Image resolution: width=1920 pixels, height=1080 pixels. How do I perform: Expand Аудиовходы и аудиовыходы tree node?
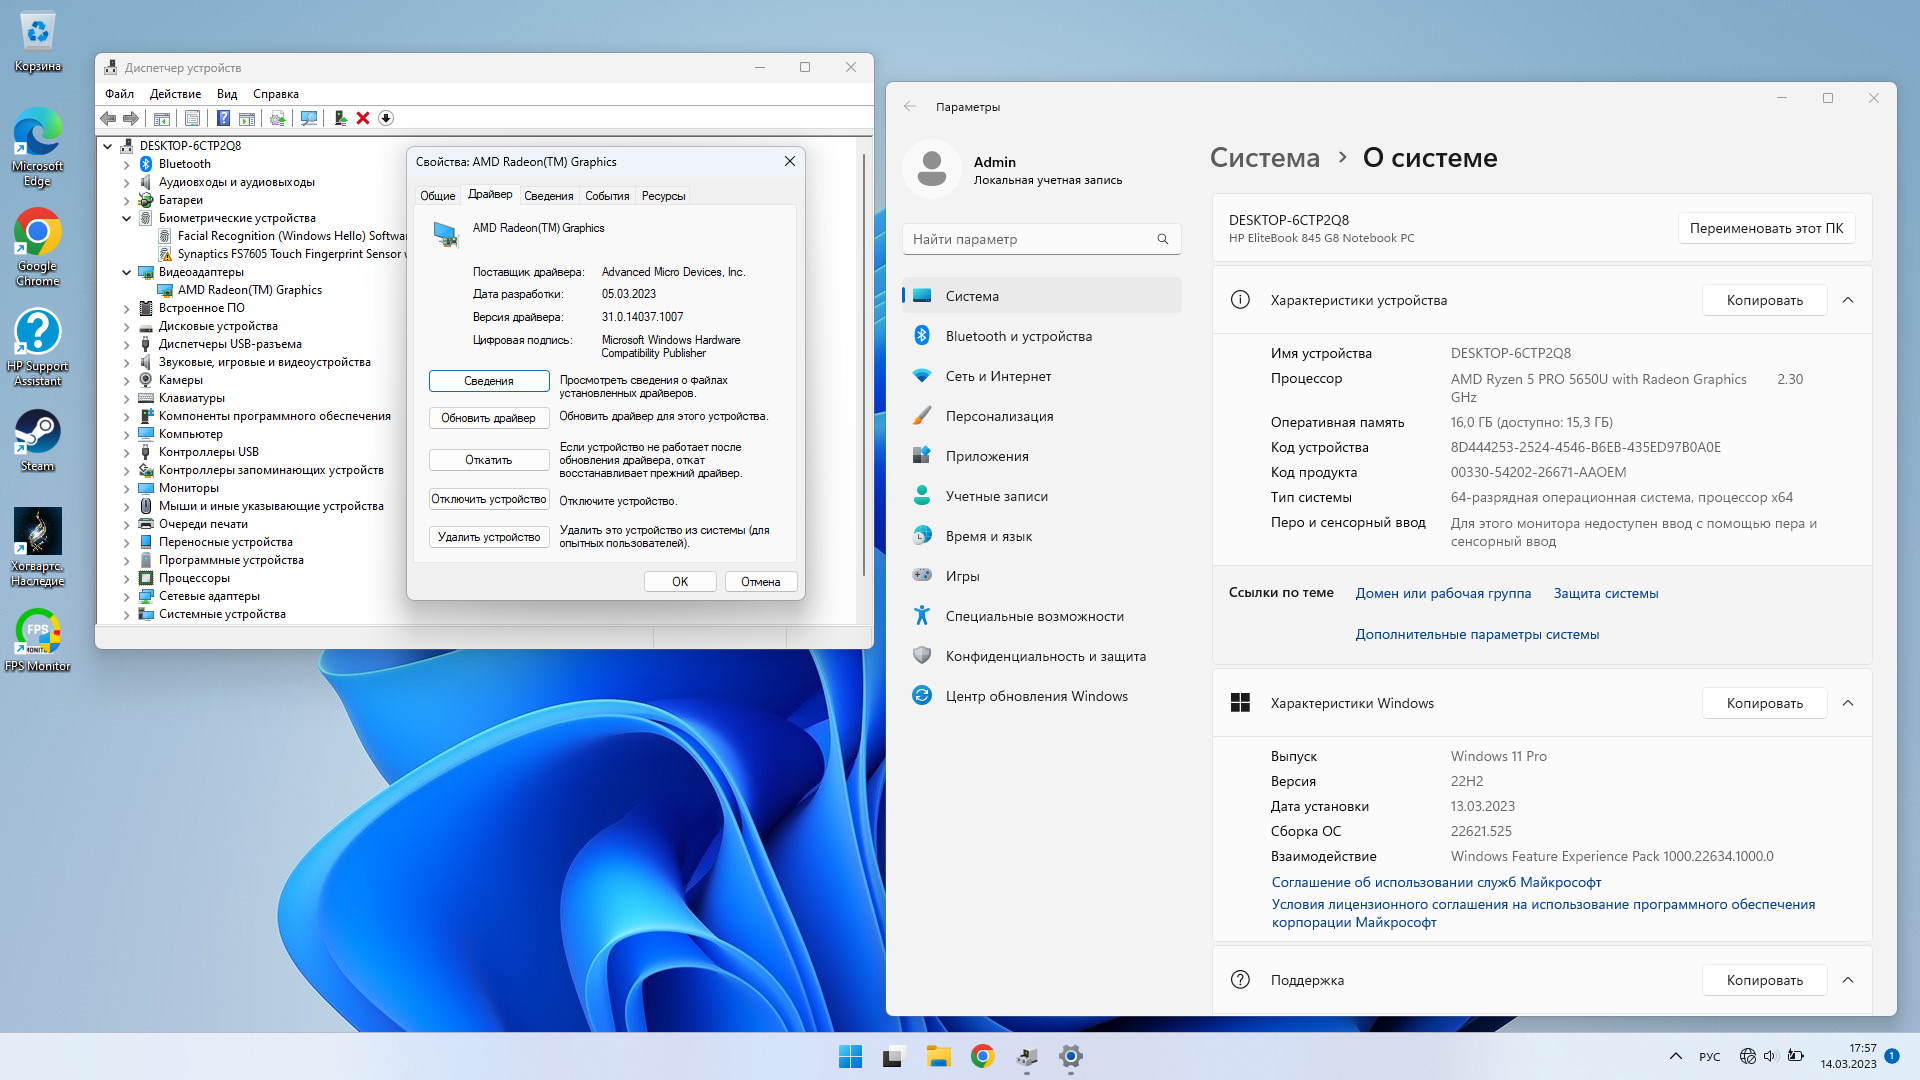tap(127, 182)
